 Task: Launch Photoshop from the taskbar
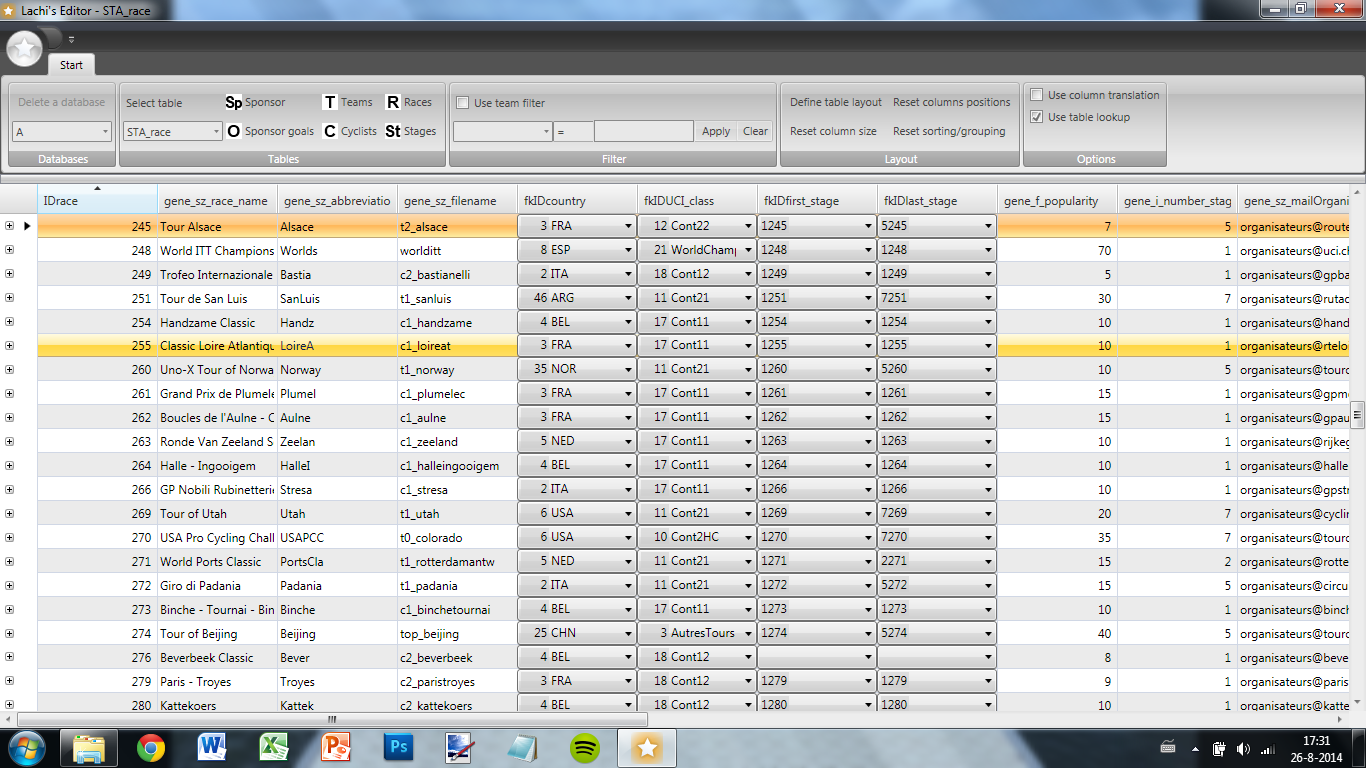[x=398, y=747]
